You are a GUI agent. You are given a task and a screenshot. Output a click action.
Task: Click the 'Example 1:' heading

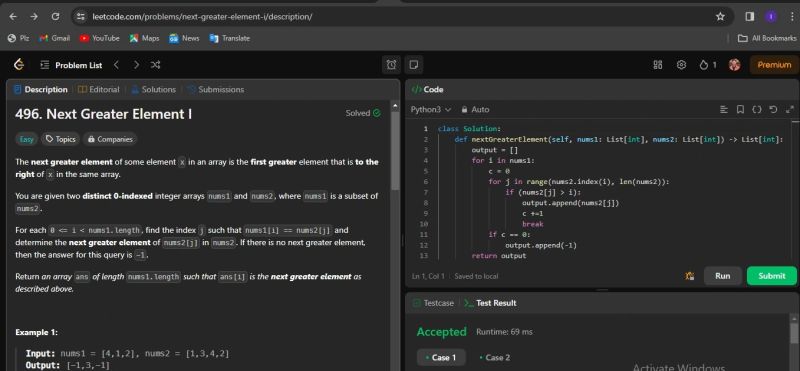36,332
